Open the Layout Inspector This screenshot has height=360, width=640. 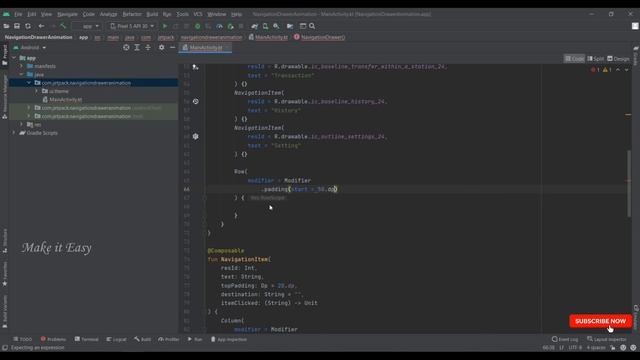tap(607, 339)
